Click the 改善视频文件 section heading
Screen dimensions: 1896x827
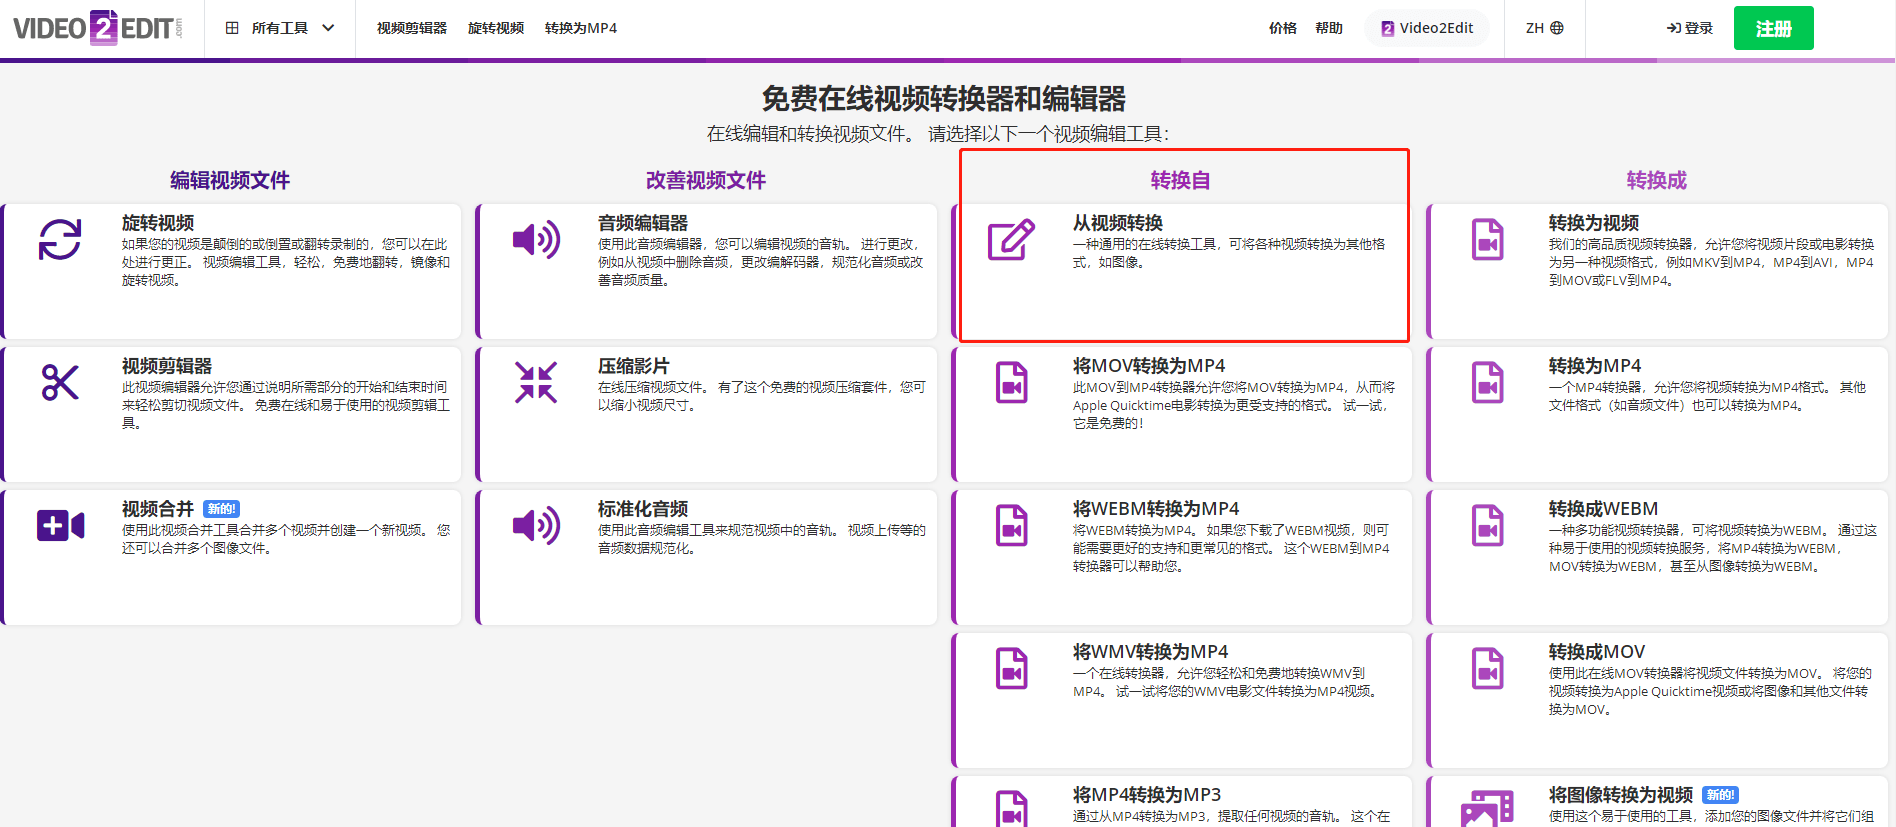pyautogui.click(x=706, y=180)
